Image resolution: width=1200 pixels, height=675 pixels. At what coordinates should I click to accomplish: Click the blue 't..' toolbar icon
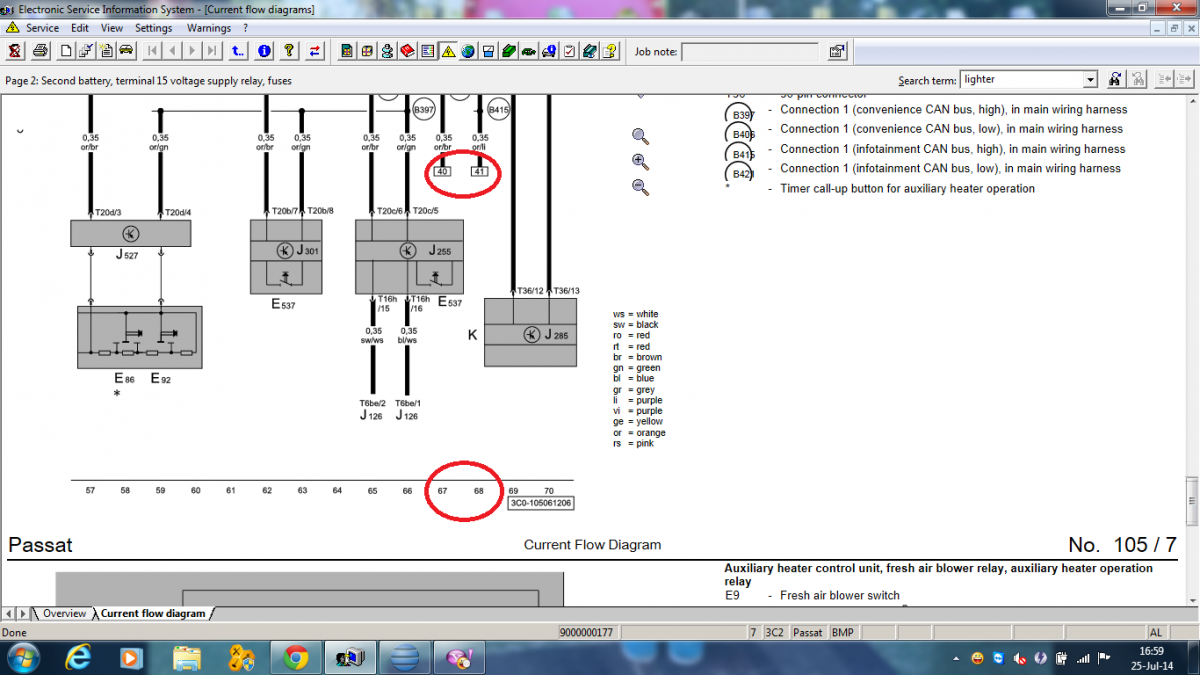238,51
